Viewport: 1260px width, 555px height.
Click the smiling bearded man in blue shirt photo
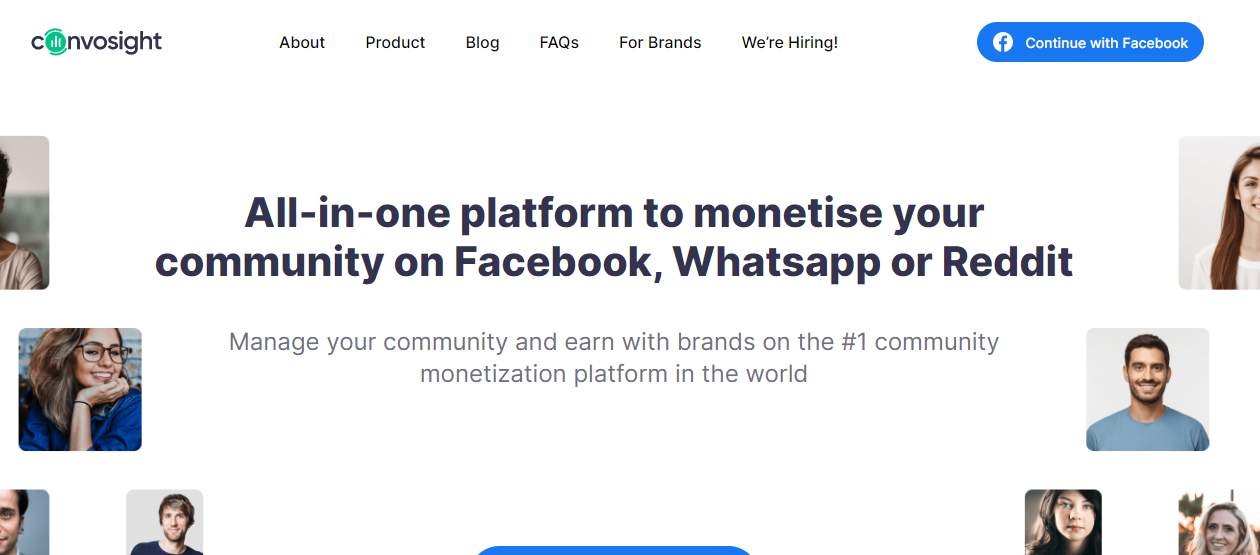click(1148, 389)
